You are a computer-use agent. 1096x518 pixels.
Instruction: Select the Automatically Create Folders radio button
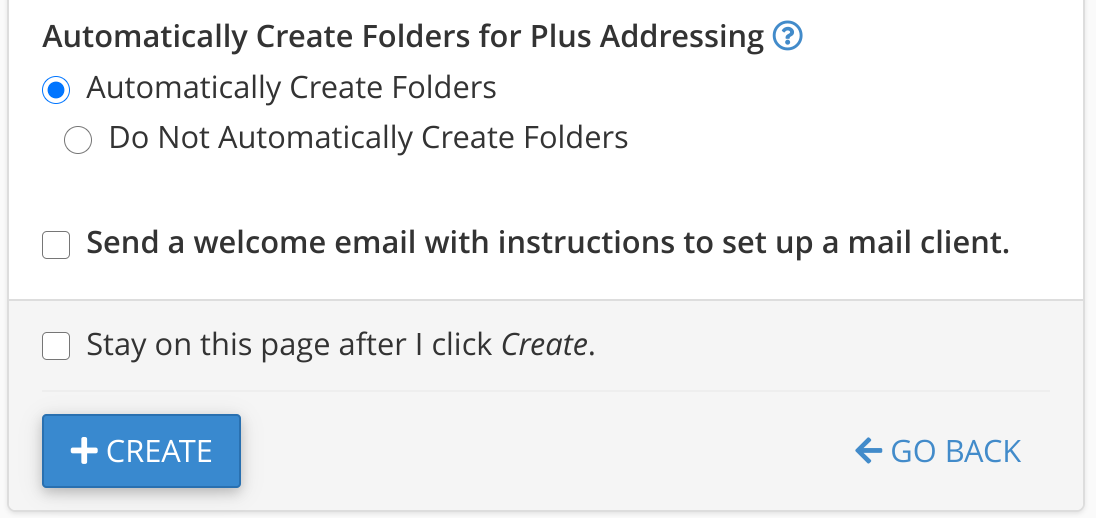(56, 90)
